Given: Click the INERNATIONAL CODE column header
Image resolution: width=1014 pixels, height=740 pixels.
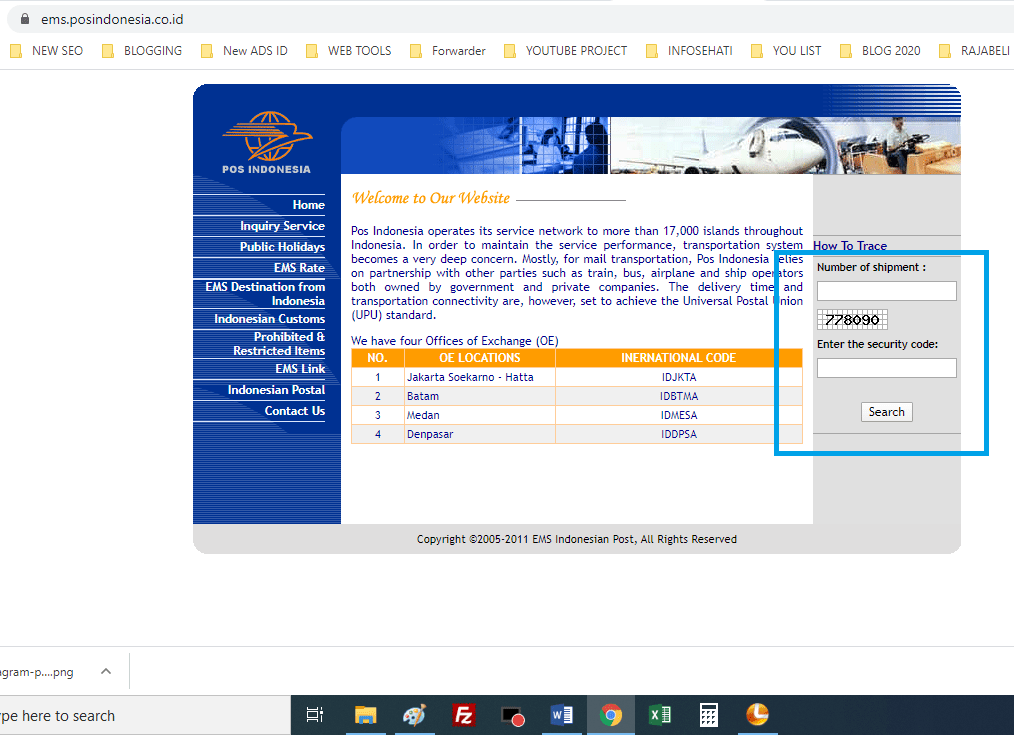Looking at the screenshot, I should (x=678, y=358).
